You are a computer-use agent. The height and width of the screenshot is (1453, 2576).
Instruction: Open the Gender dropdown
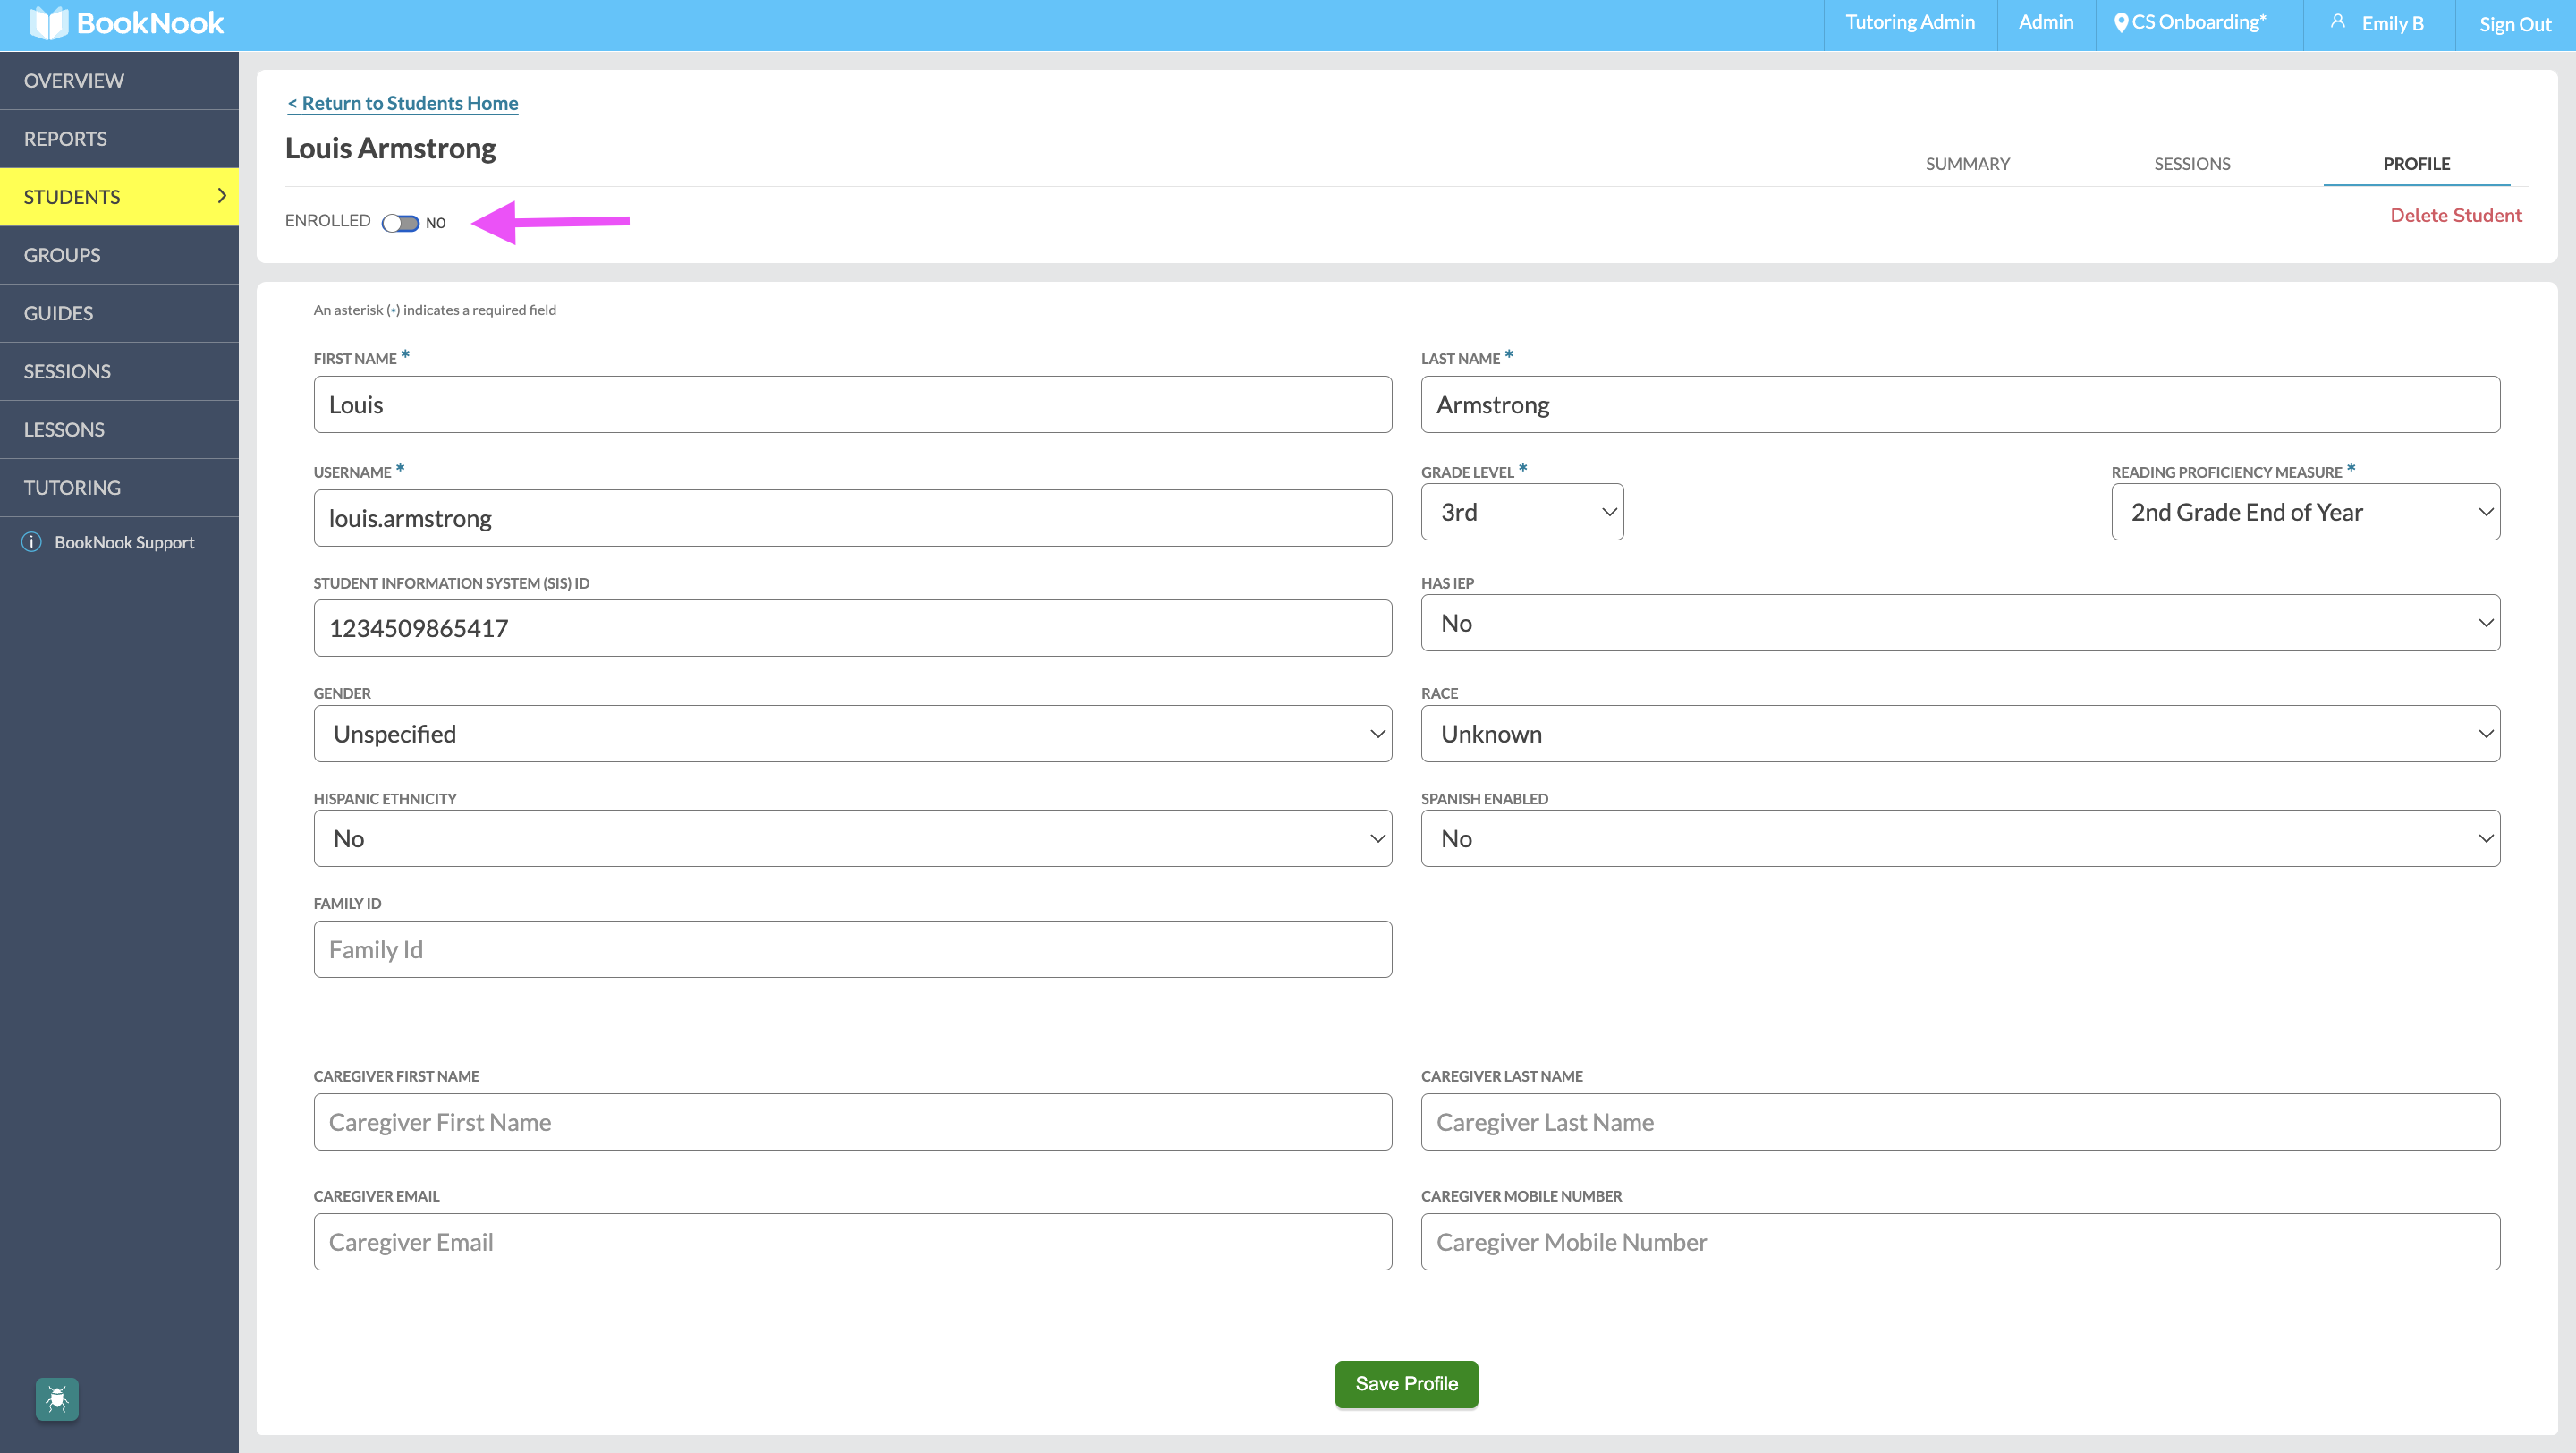pyautogui.click(x=852, y=734)
